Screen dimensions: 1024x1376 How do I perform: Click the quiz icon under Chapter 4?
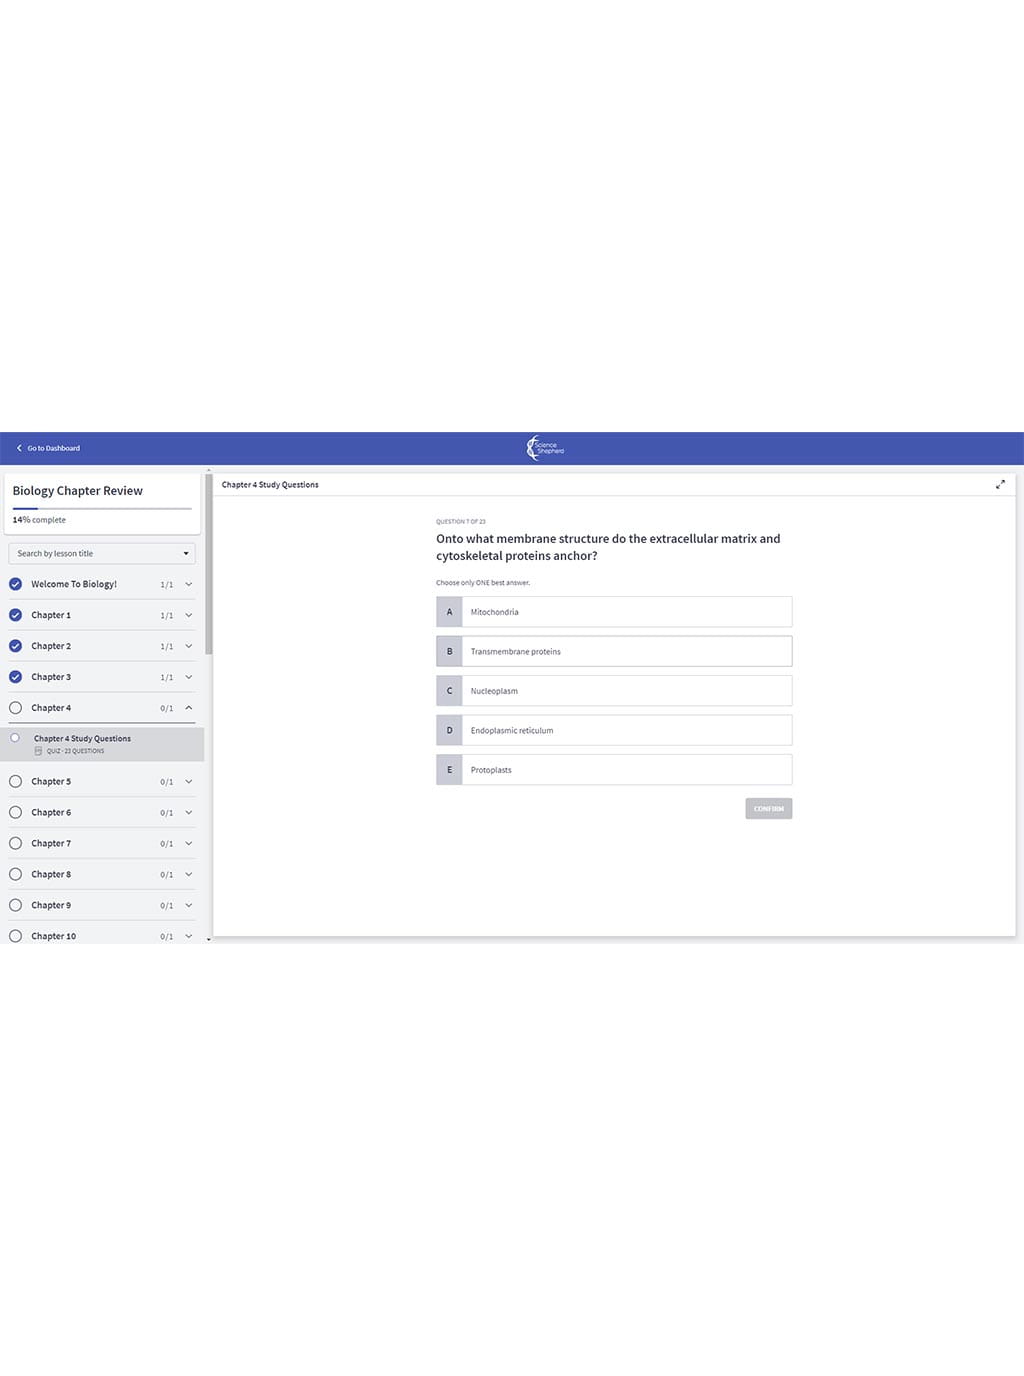pyautogui.click(x=38, y=751)
